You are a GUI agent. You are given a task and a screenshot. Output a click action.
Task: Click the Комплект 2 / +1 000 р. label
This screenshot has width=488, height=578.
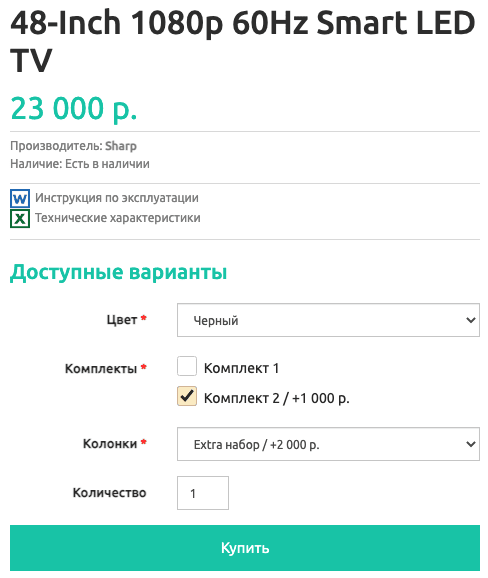click(x=276, y=398)
